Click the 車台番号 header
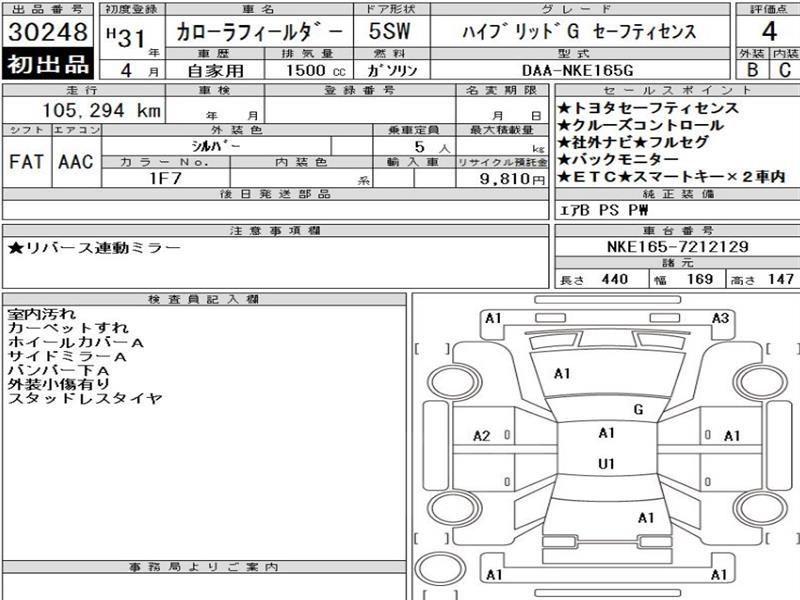This screenshot has width=800, height=600. click(678, 231)
